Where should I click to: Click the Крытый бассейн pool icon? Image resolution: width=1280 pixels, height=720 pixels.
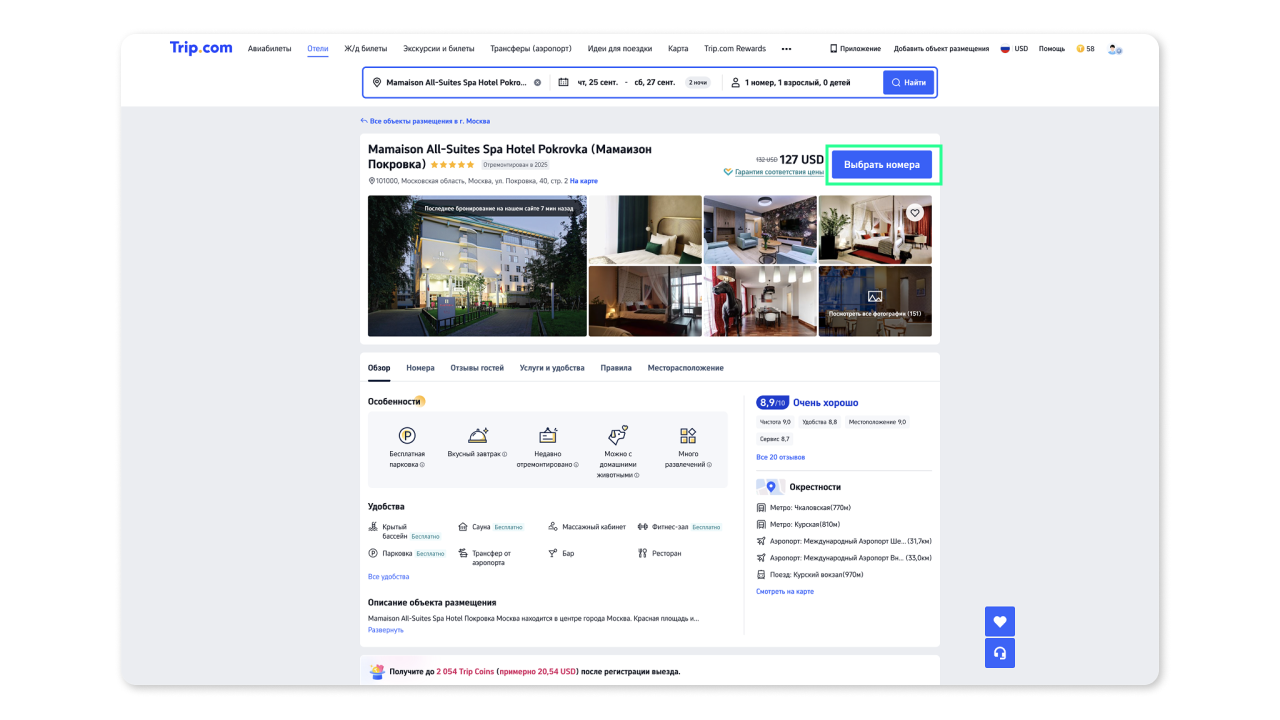[373, 526]
